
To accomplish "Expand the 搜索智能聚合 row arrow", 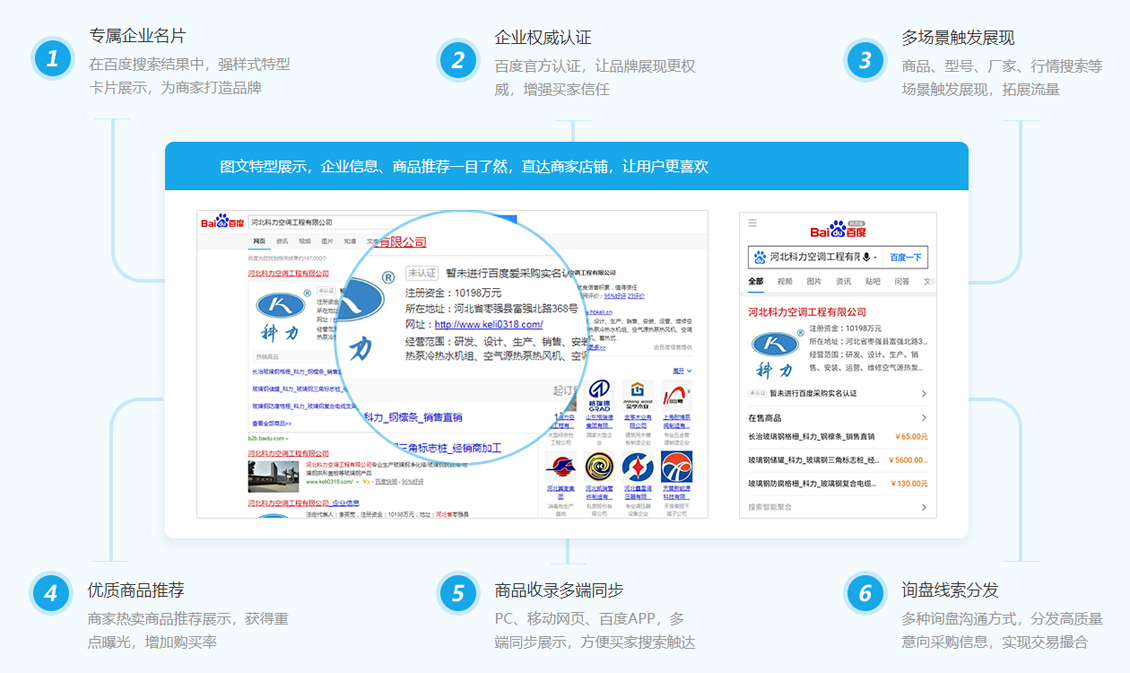I will [923, 507].
